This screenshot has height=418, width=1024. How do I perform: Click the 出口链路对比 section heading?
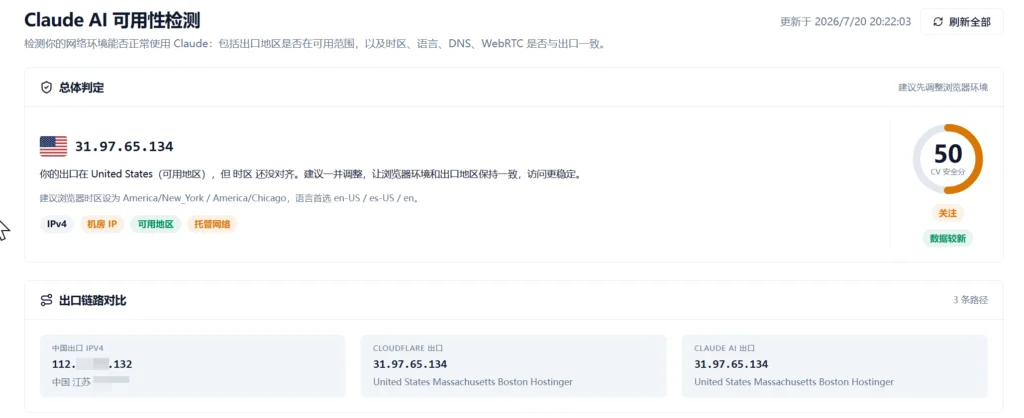(x=93, y=300)
